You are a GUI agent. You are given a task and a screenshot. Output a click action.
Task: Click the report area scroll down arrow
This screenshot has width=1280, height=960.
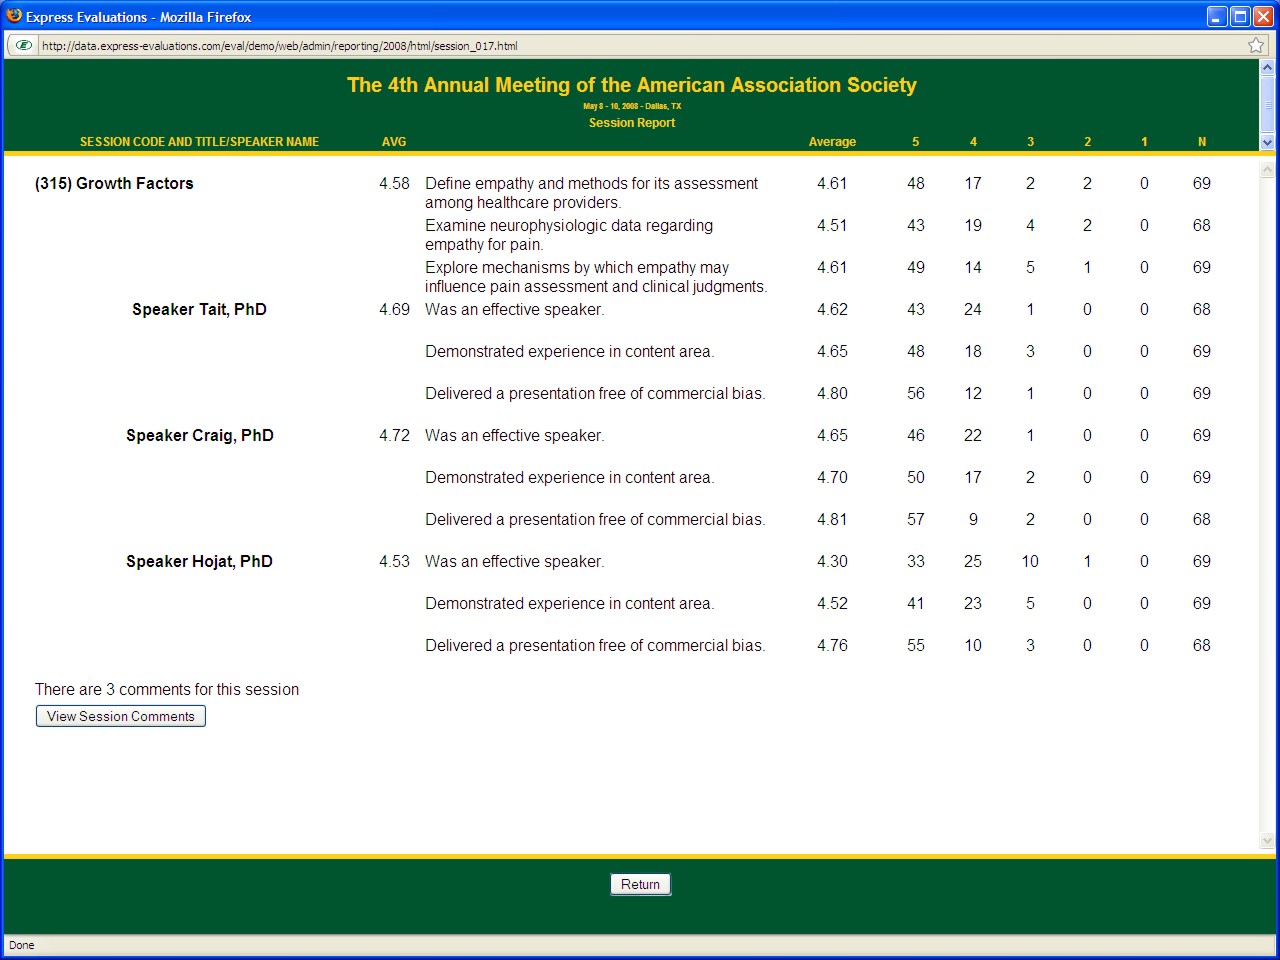pyautogui.click(x=1267, y=841)
